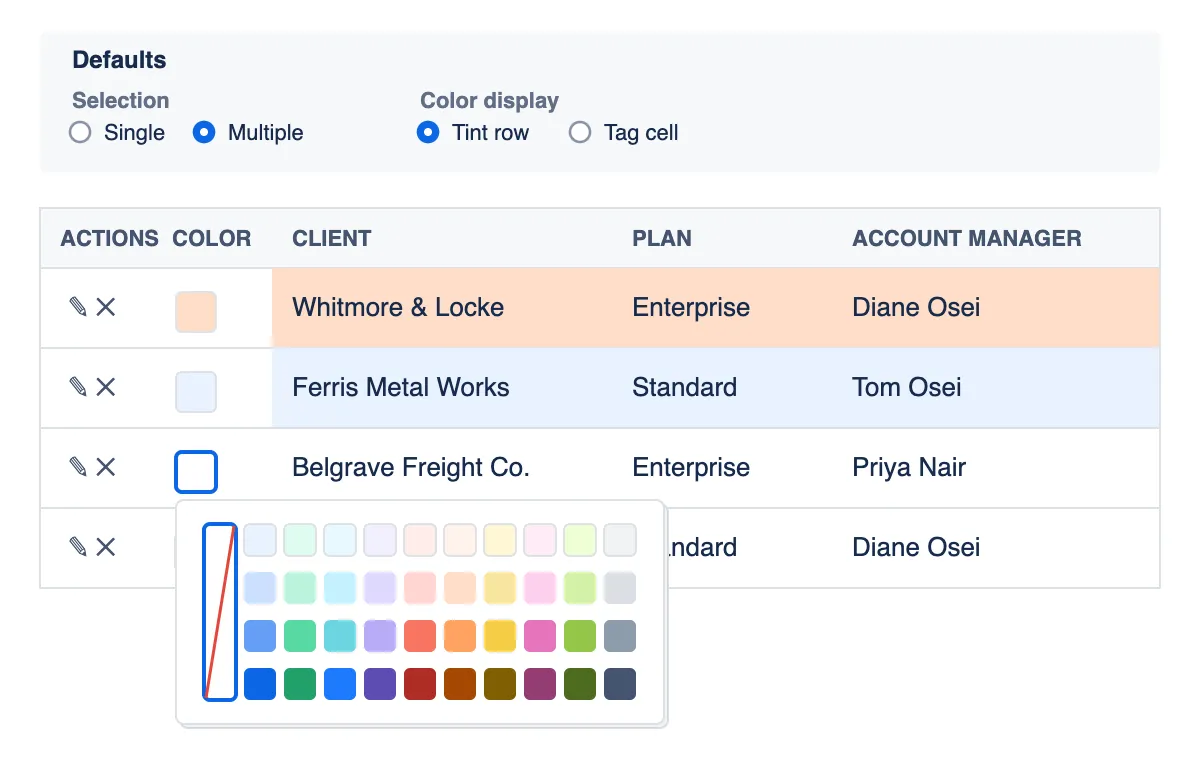The image size is (1200, 760).
Task: Pick the dark brown-orange swatch in bottom row
Action: pos(460,684)
